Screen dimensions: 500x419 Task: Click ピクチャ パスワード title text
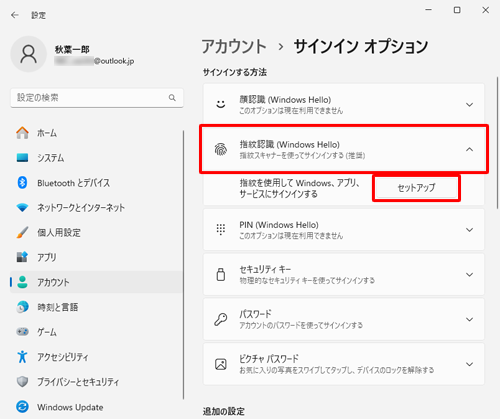[269, 359]
